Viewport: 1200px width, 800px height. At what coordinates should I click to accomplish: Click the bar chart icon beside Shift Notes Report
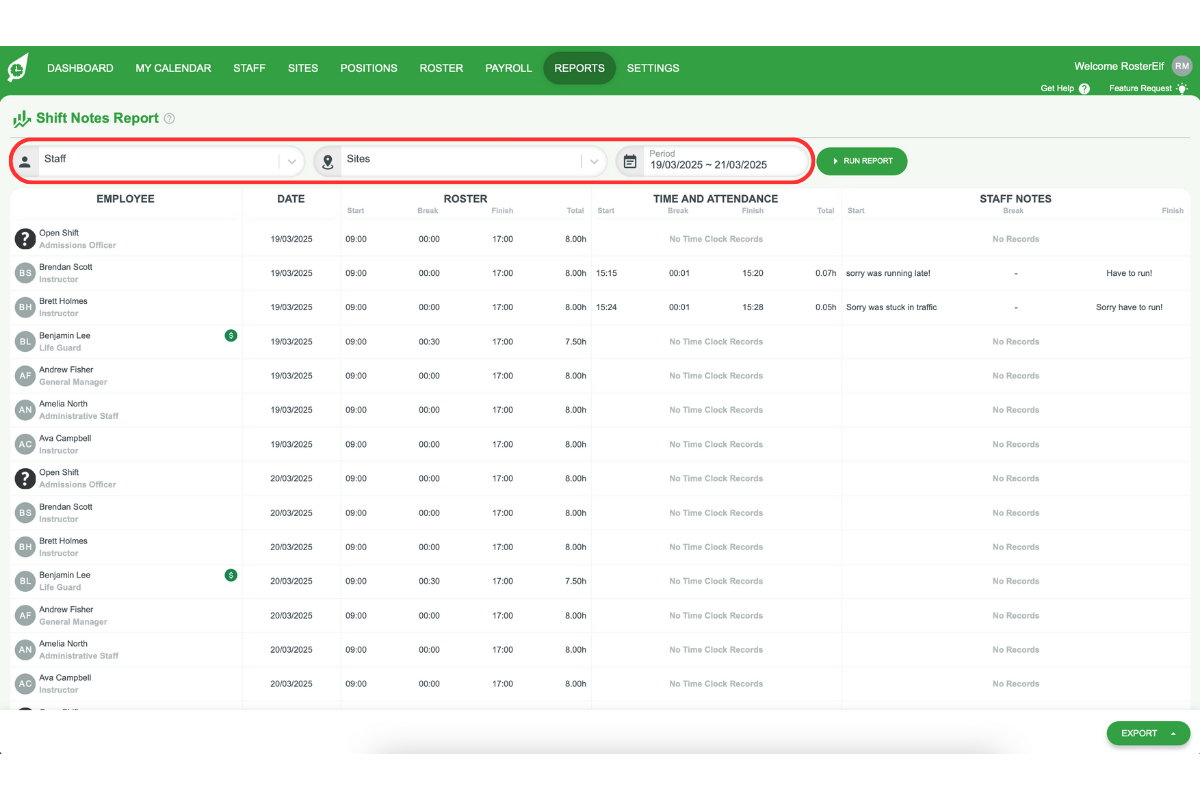point(21,117)
